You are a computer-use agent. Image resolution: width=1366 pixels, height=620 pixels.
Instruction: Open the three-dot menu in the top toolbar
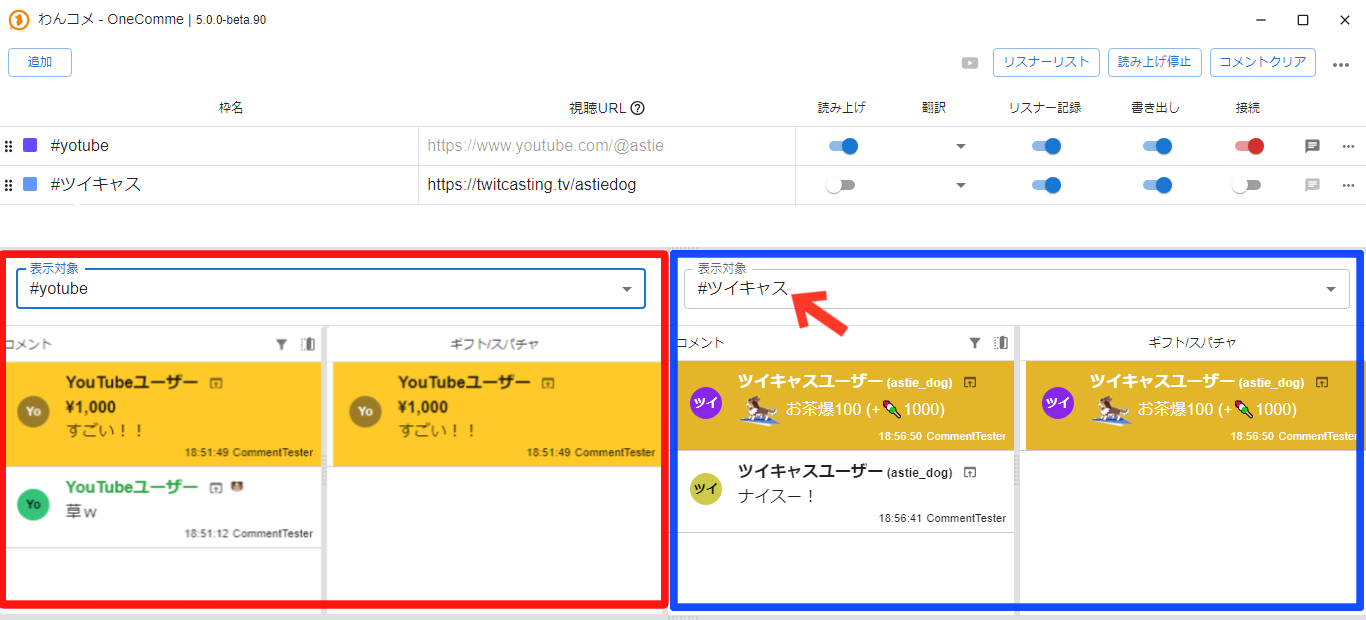click(x=1341, y=65)
